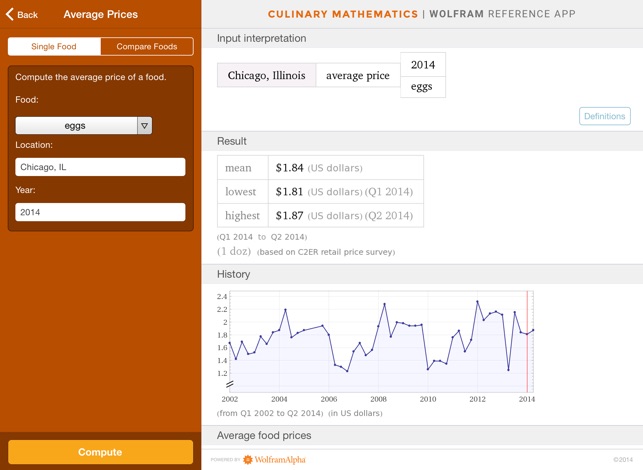
Task: Switch to the Compare Foods tab
Action: 147,46
